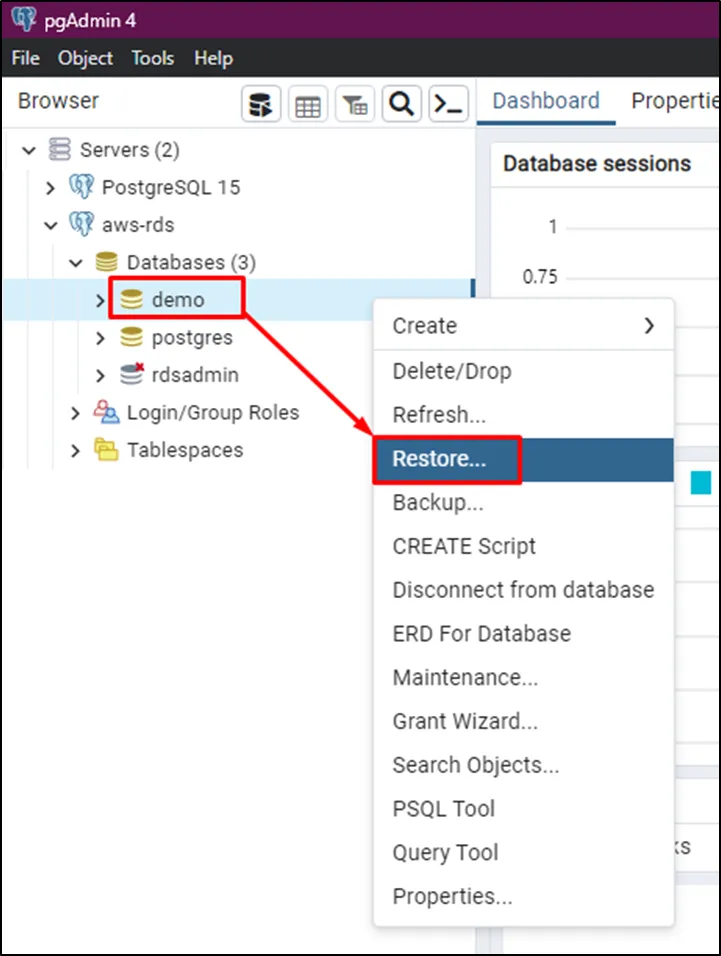The height and width of the screenshot is (956, 721).
Task: Click the teal legend color swatch
Action: [x=701, y=484]
